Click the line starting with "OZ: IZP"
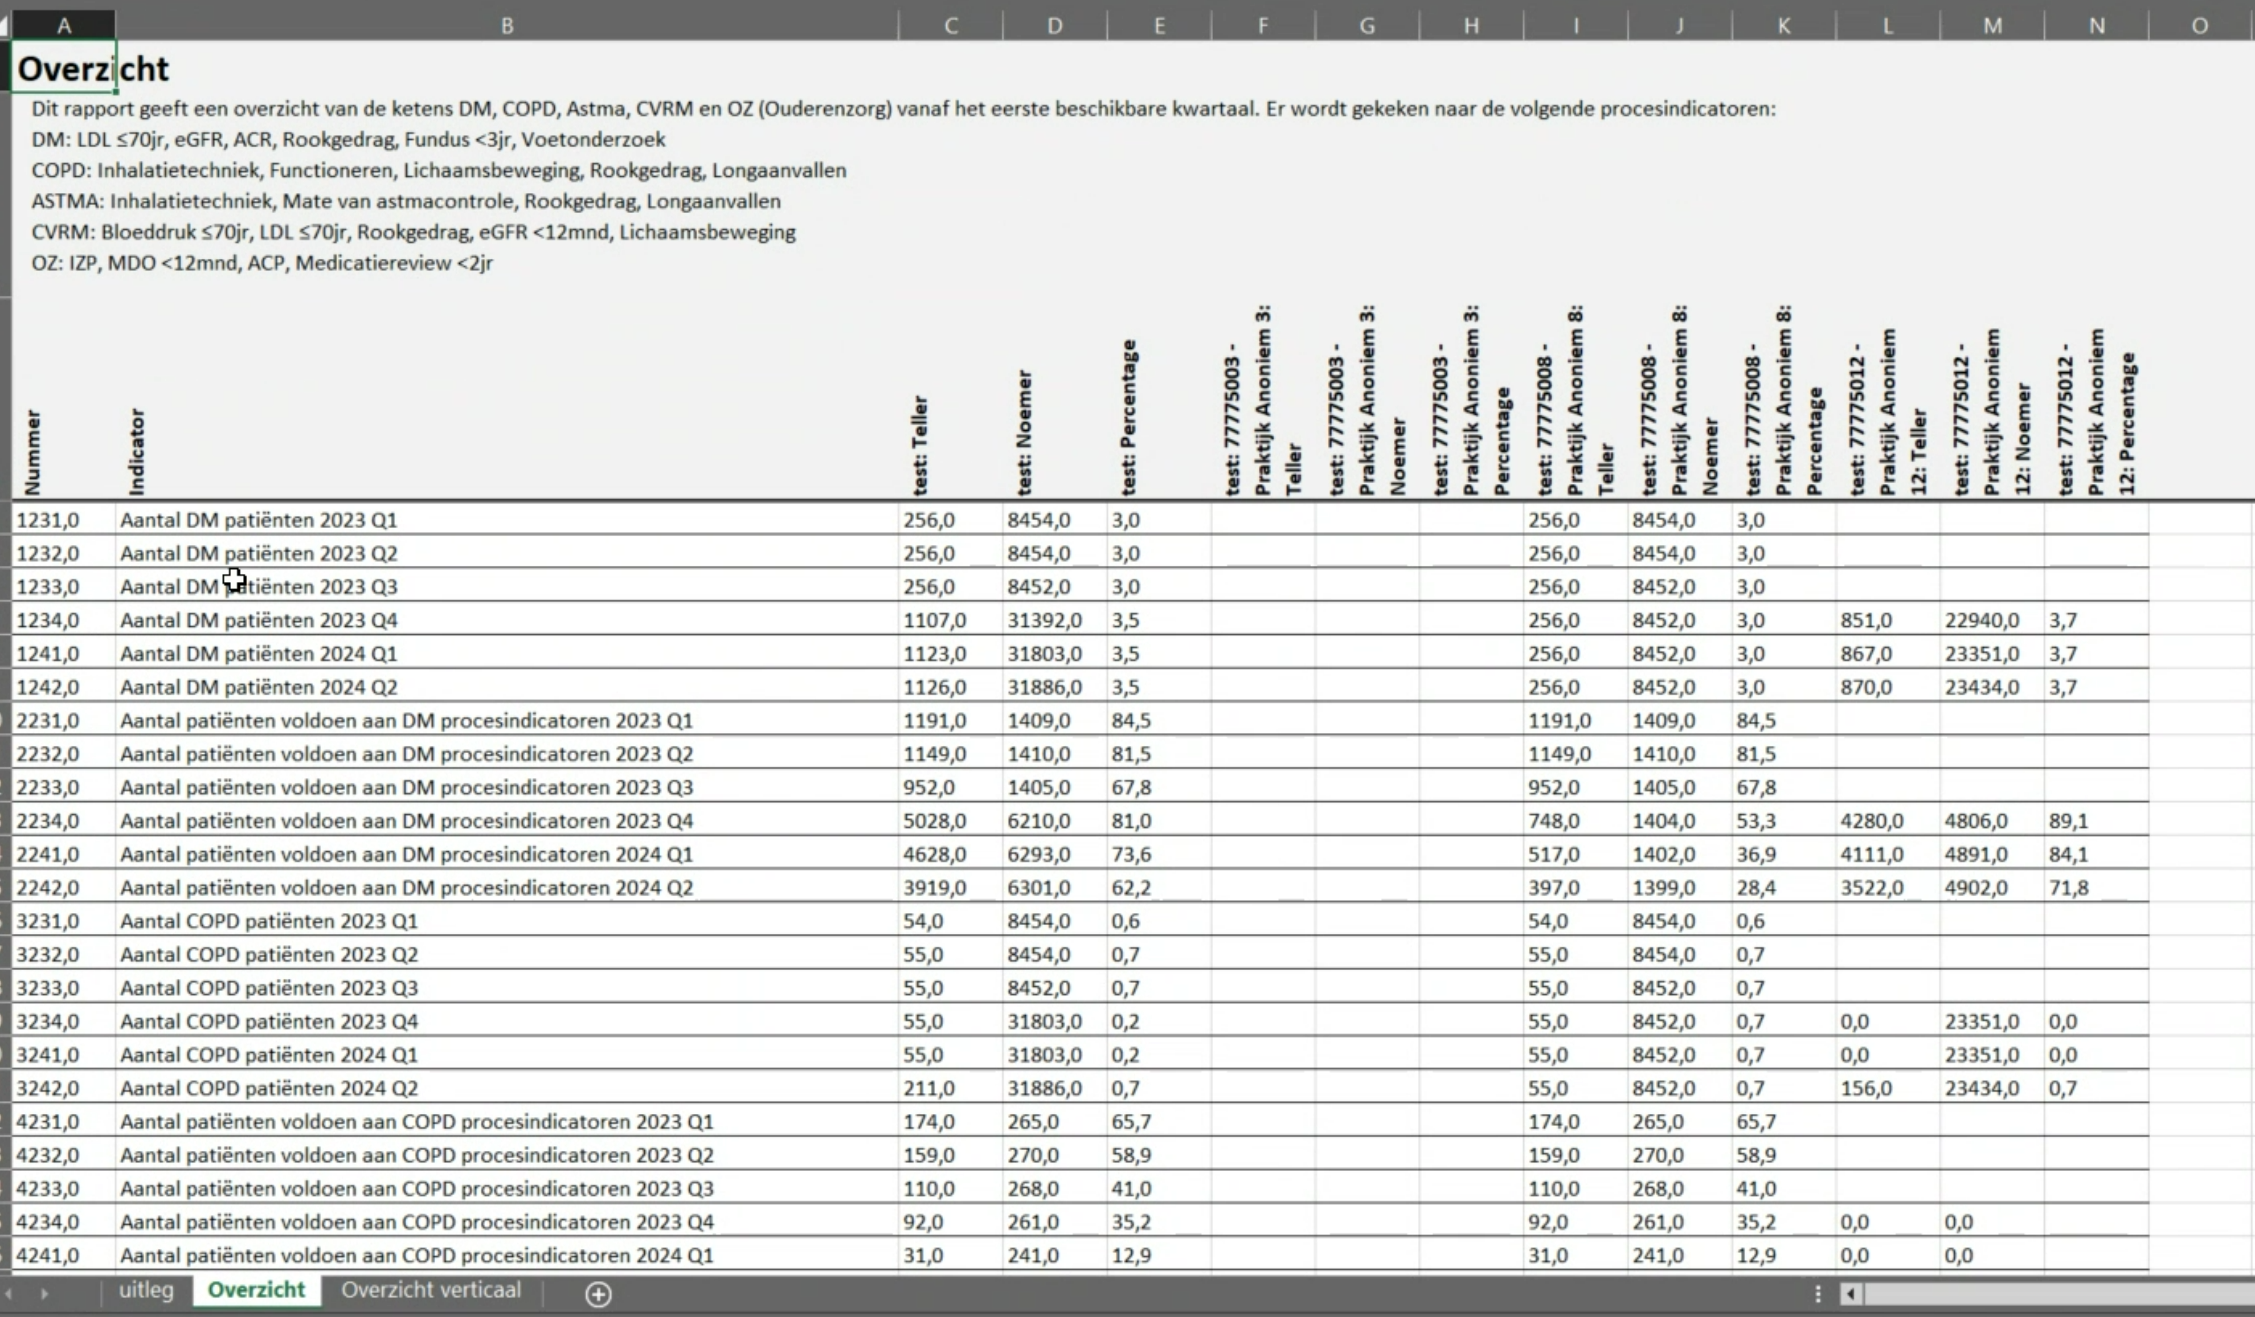 pos(262,263)
